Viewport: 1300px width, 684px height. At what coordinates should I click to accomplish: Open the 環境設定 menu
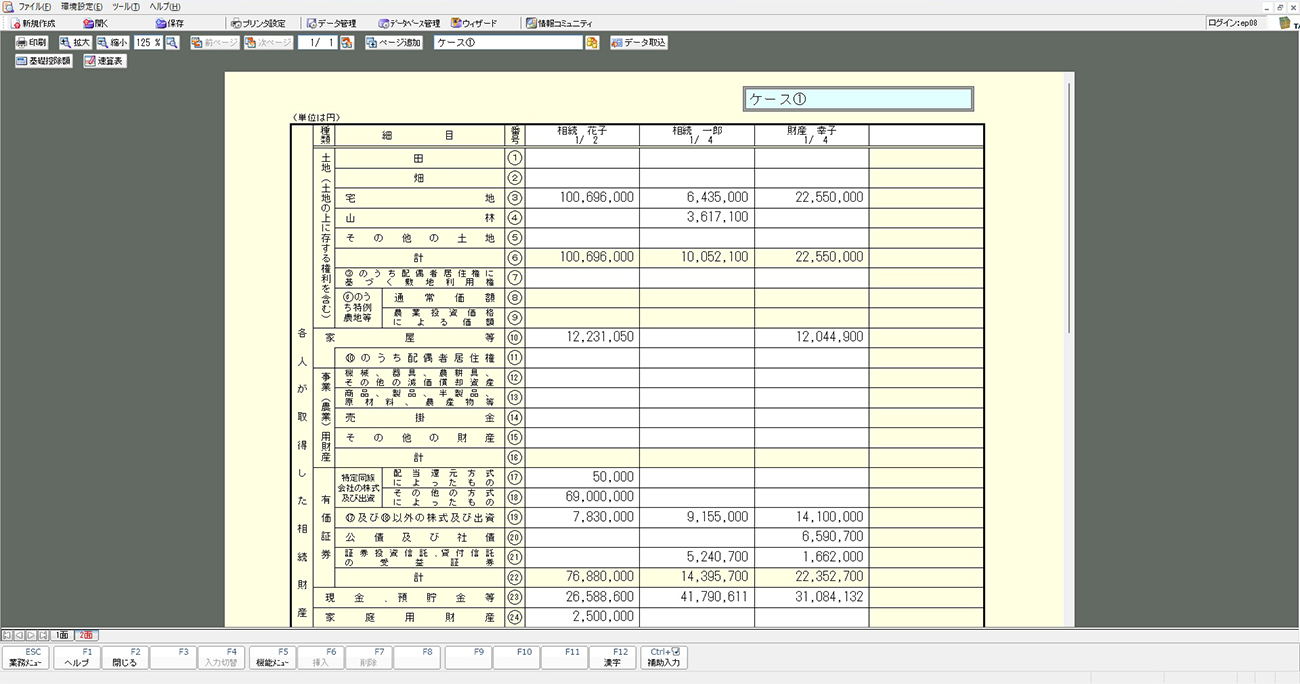[x=81, y=7]
